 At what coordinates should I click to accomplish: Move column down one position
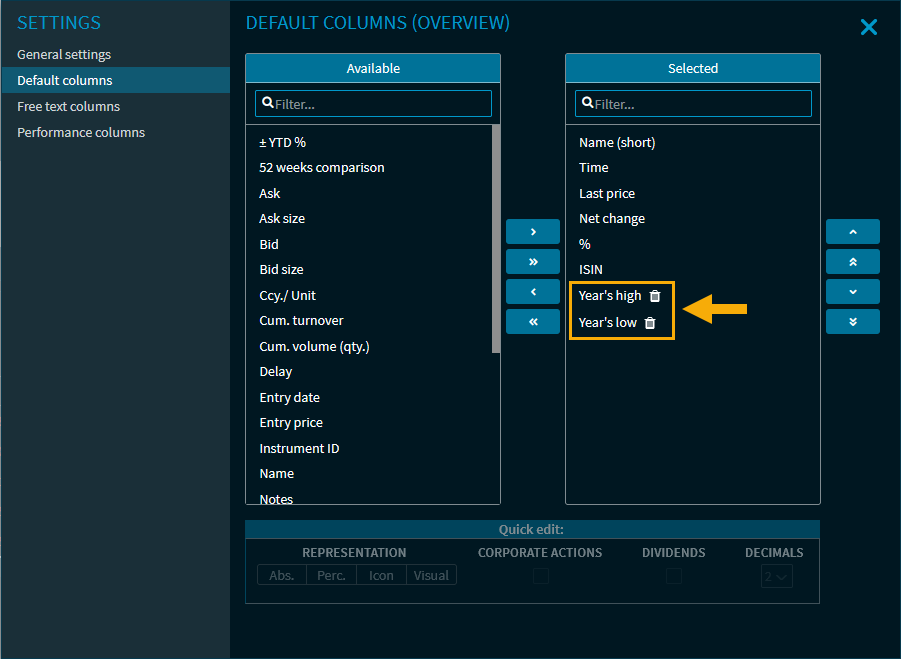(x=852, y=292)
